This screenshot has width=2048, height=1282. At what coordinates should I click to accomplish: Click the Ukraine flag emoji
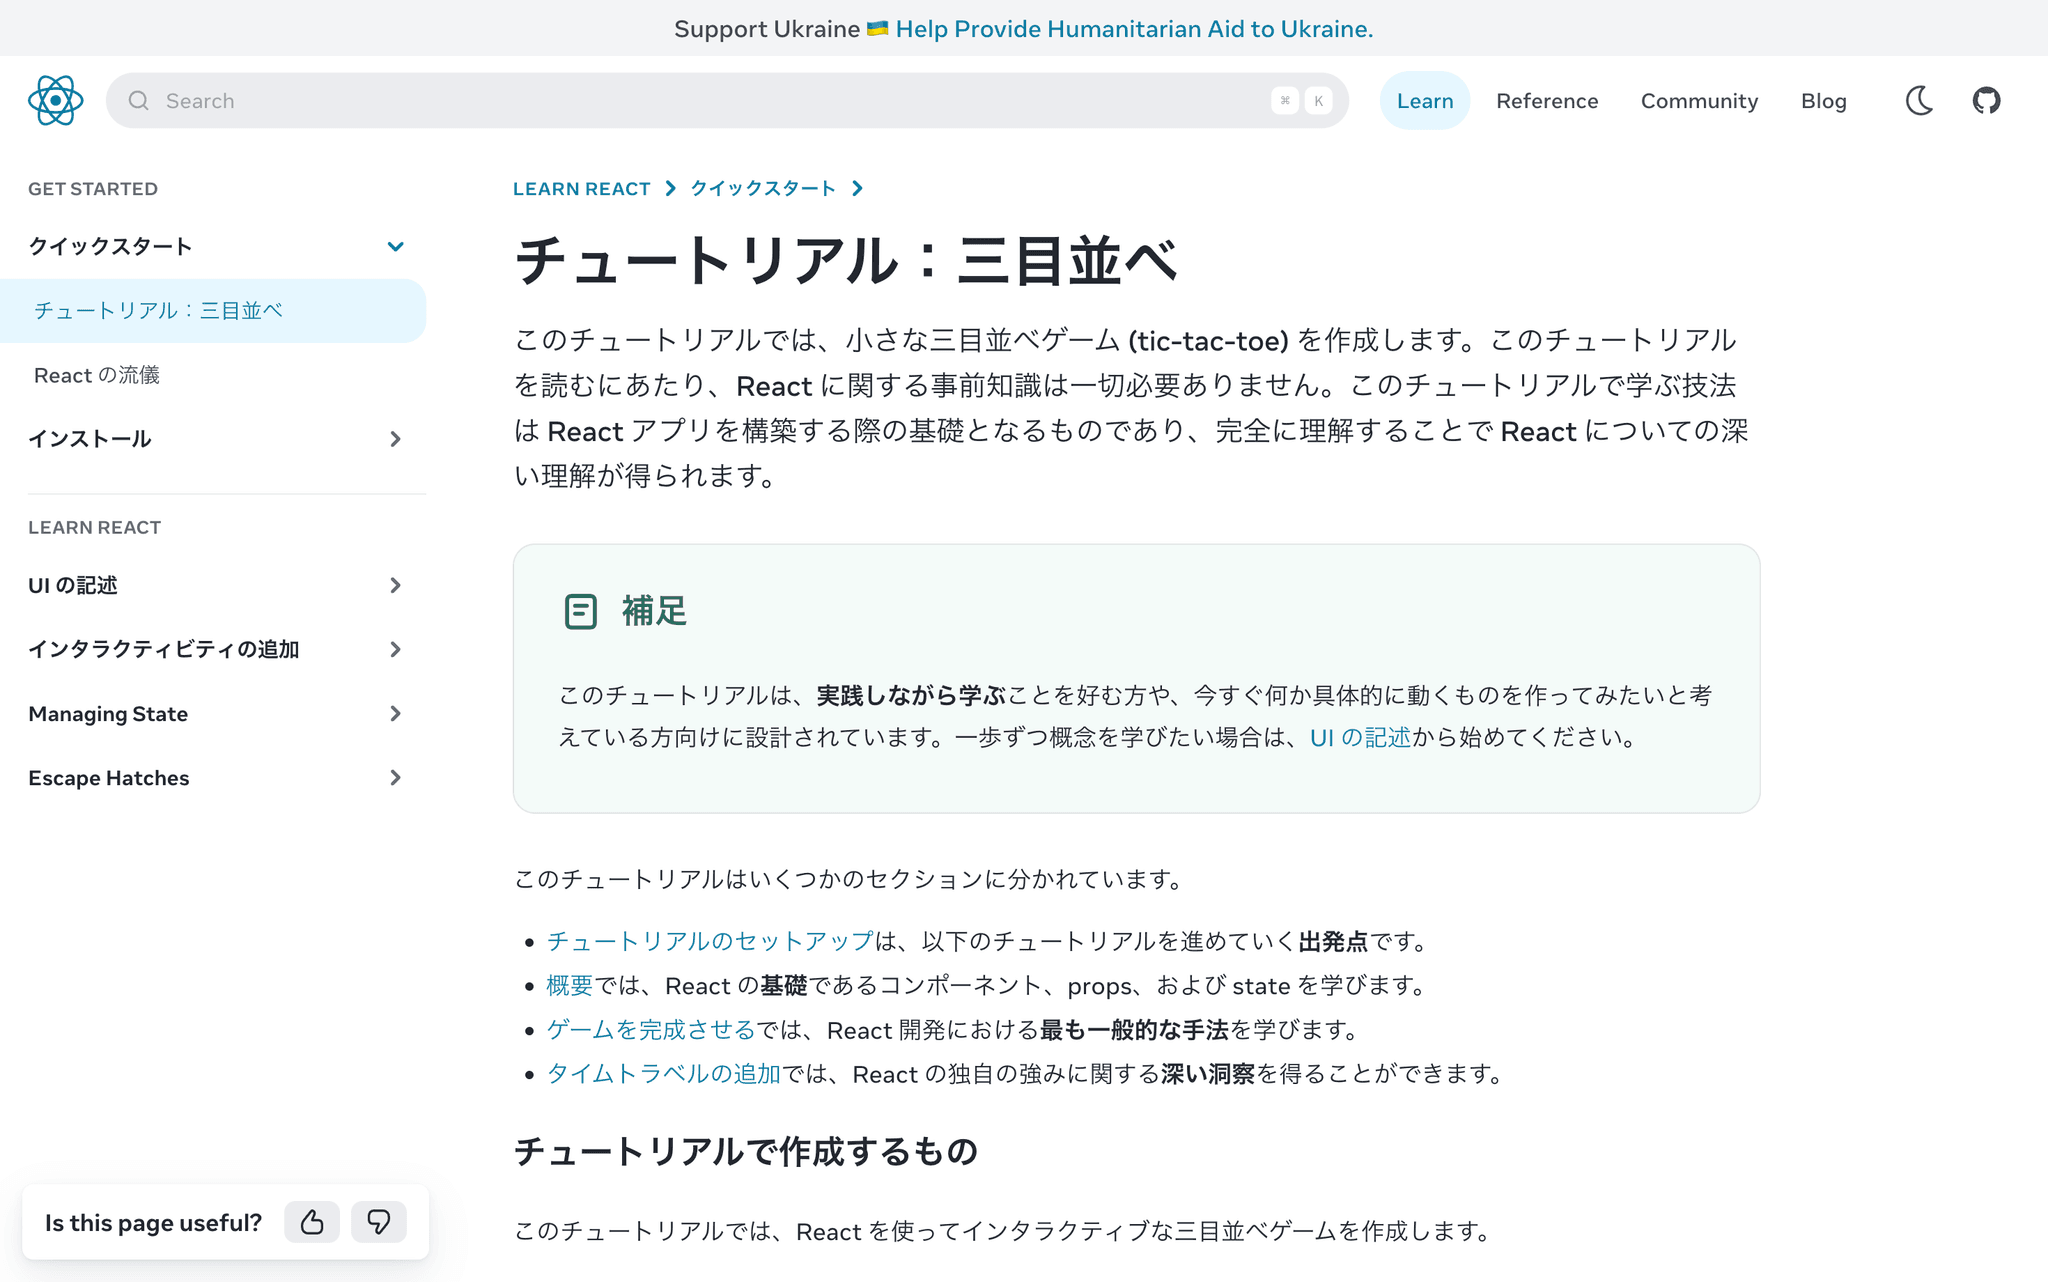point(877,29)
